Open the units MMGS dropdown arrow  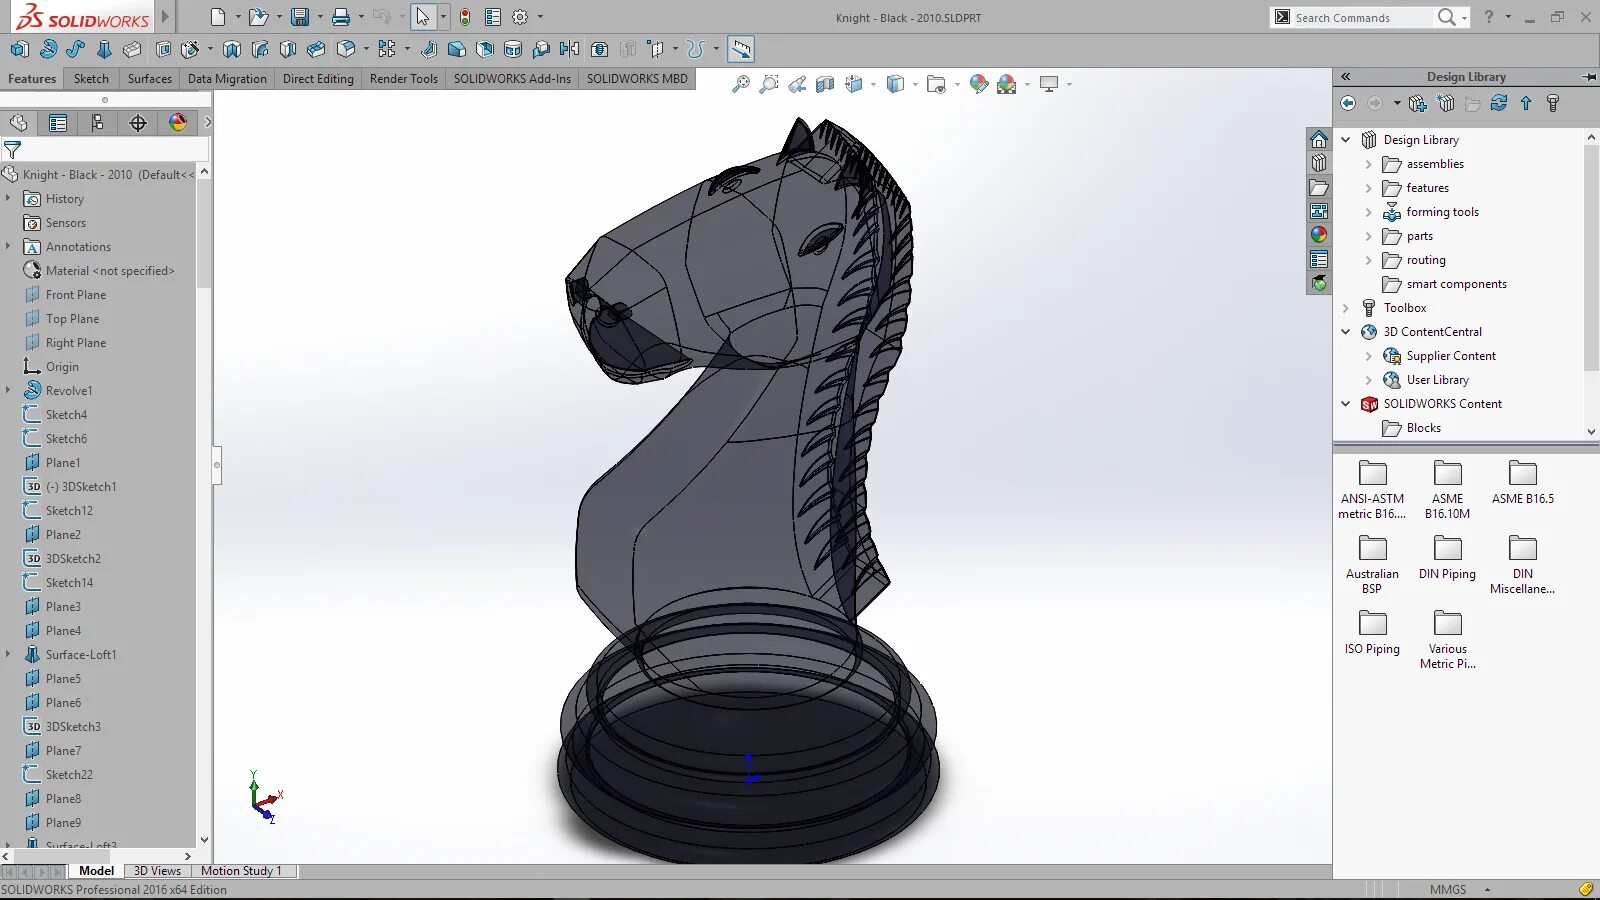pyautogui.click(x=1487, y=890)
